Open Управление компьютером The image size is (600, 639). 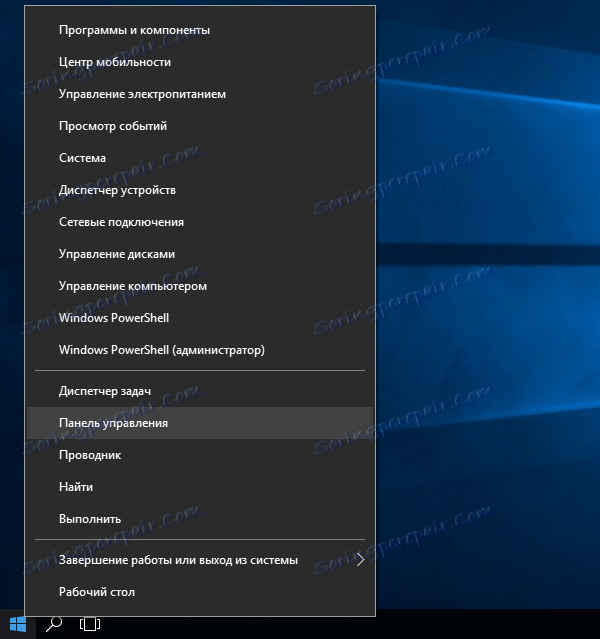tap(200, 286)
